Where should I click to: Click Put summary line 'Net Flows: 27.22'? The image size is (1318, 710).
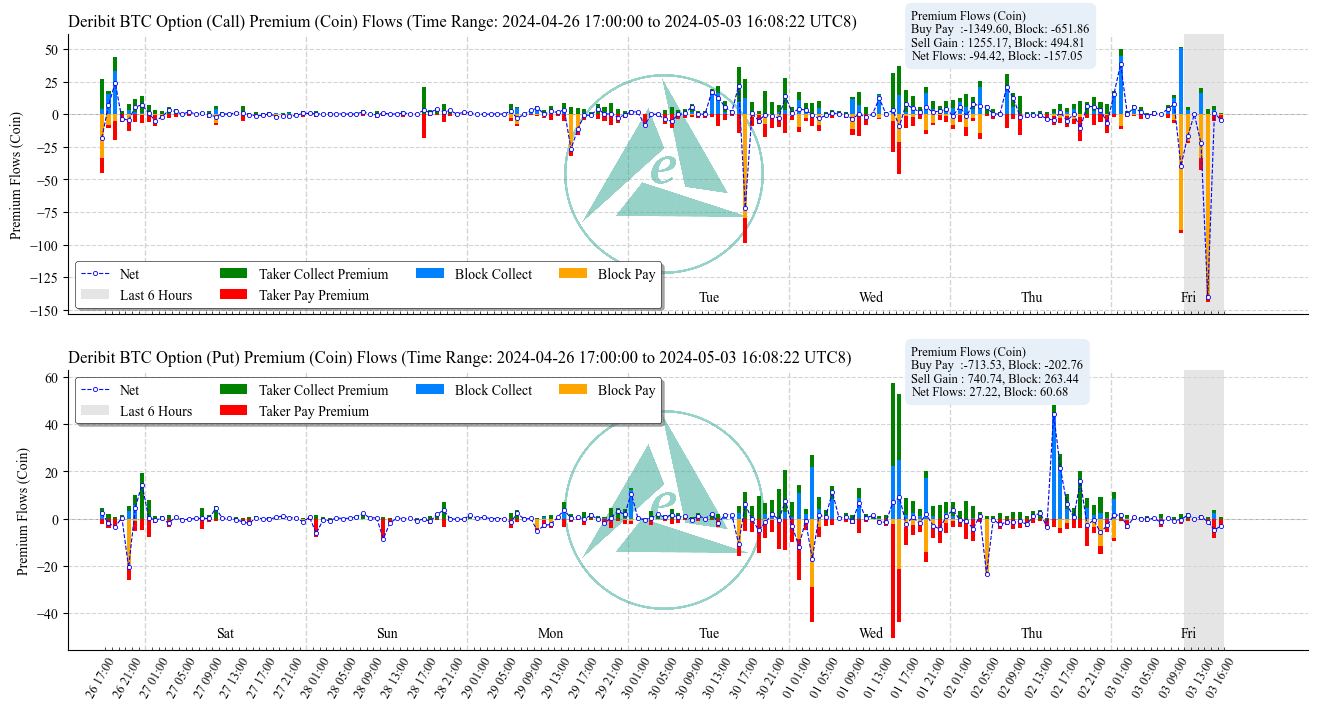[x=989, y=392]
